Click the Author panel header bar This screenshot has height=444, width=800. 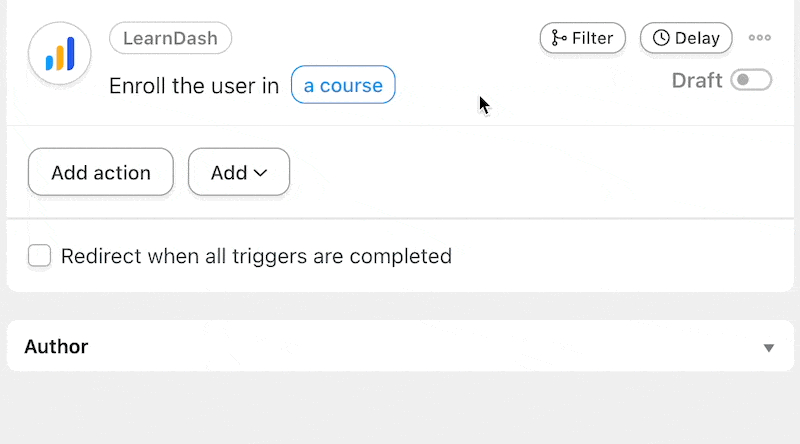pyautogui.click(x=400, y=346)
